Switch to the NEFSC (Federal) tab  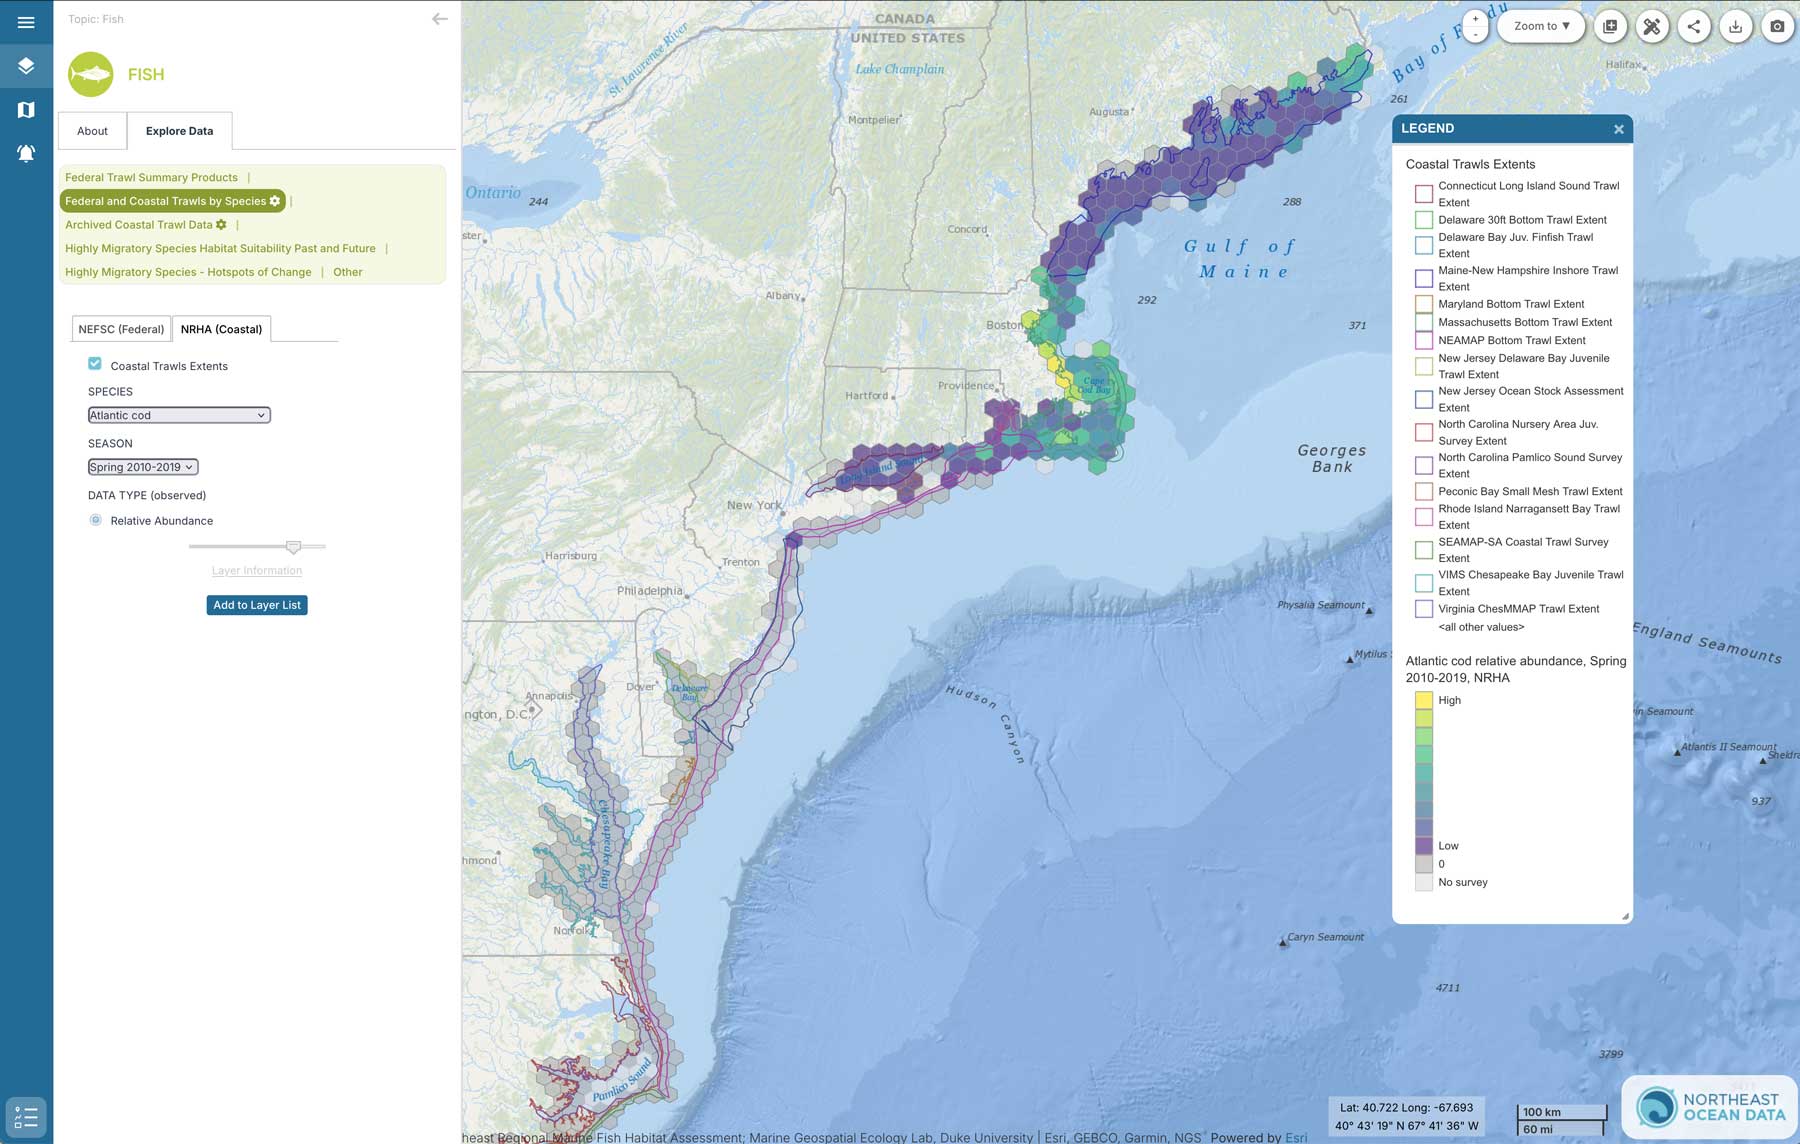[x=121, y=329]
